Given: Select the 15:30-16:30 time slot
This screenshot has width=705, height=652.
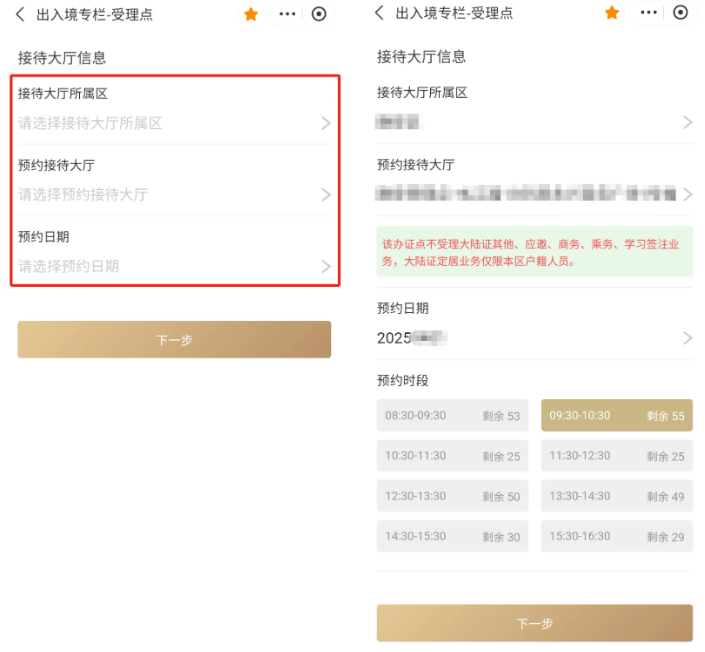Looking at the screenshot, I should (x=616, y=537).
